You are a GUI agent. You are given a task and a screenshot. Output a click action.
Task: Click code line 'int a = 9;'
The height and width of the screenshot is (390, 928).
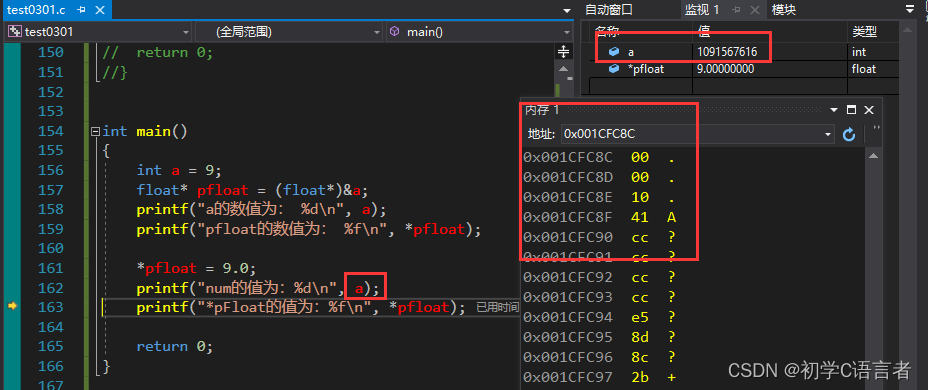179,170
